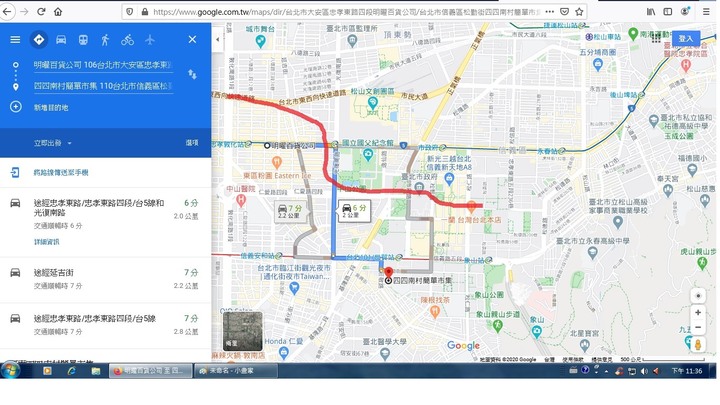Click destination pin 四四南村簡單市集

[x=388, y=274]
